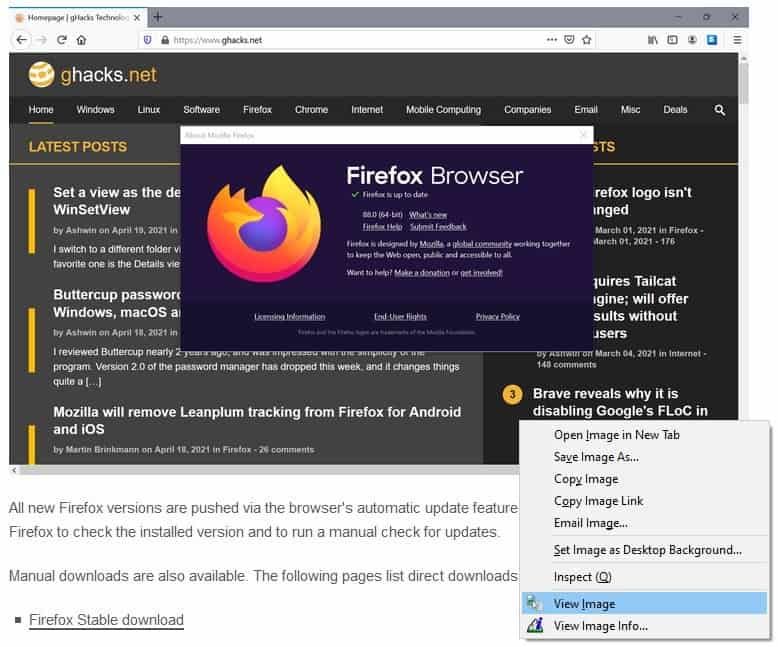Click the browser Back arrow
778x647 pixels.
[21, 40]
